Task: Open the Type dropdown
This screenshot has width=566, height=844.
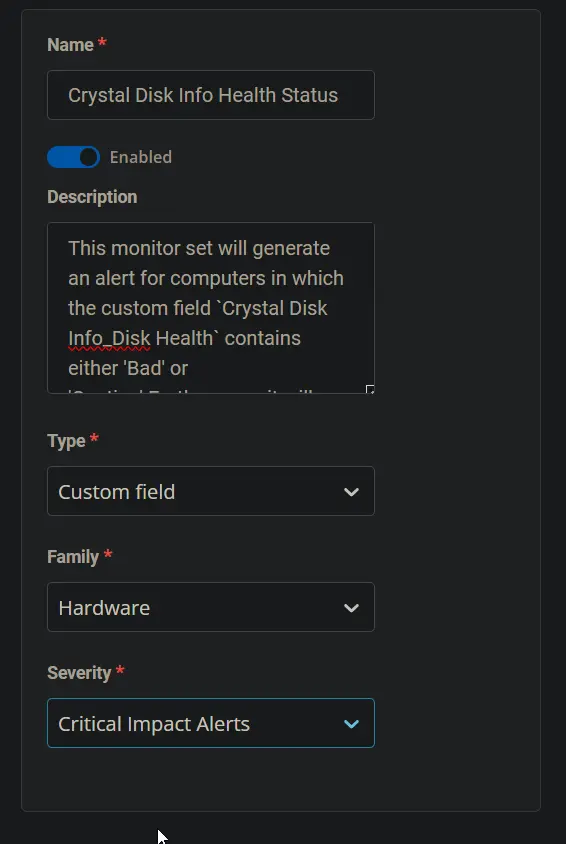Action: coord(211,491)
